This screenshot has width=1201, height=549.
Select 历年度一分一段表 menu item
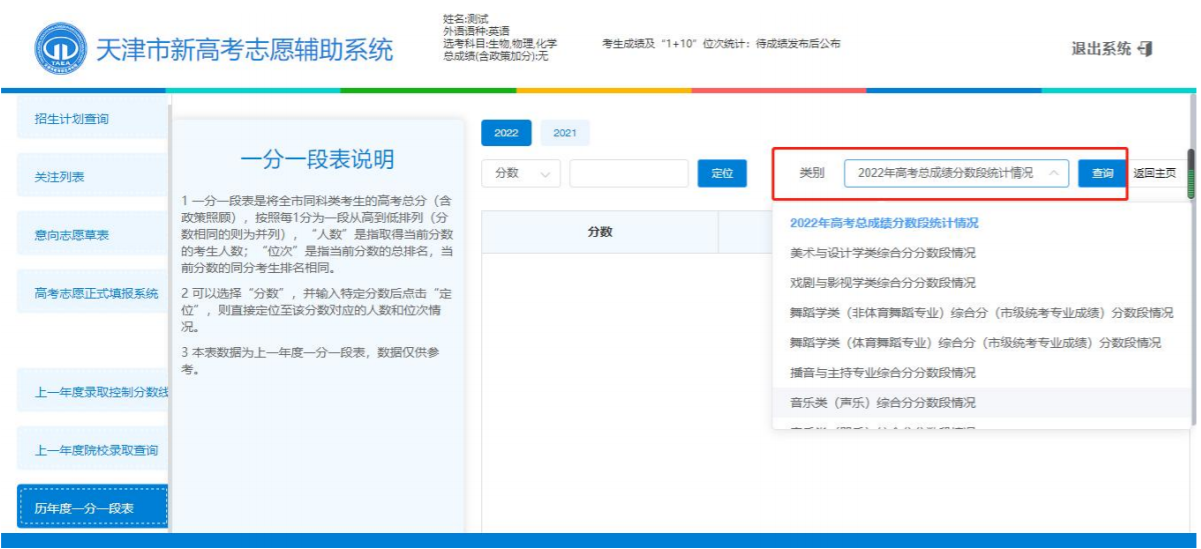pyautogui.click(x=92, y=508)
